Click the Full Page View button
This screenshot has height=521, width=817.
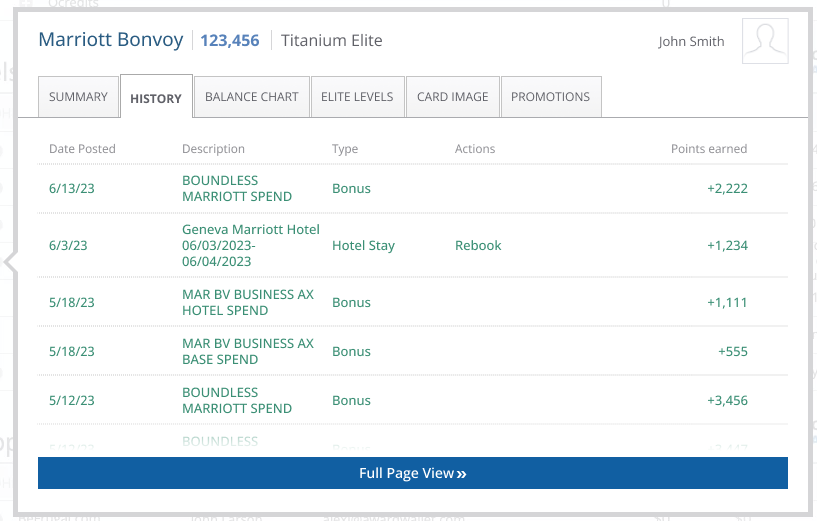click(412, 473)
